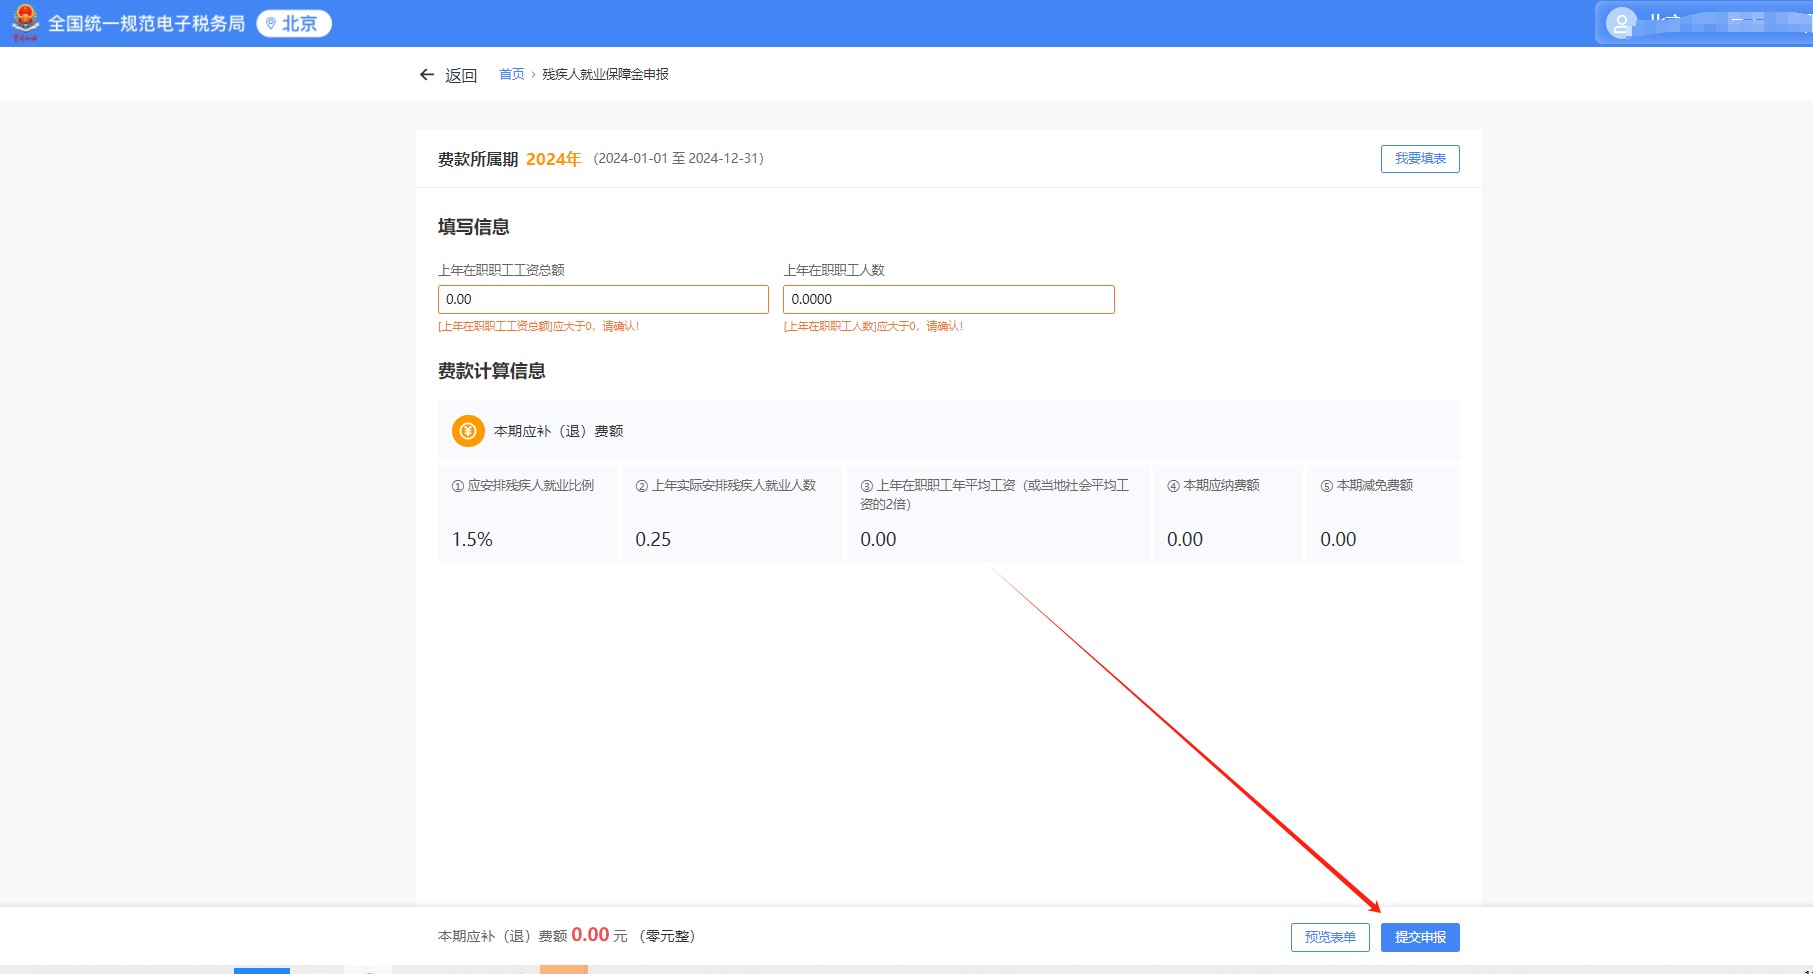This screenshot has width=1813, height=974.
Task: Click the 本期应纳费额 card
Action: click(1227, 514)
